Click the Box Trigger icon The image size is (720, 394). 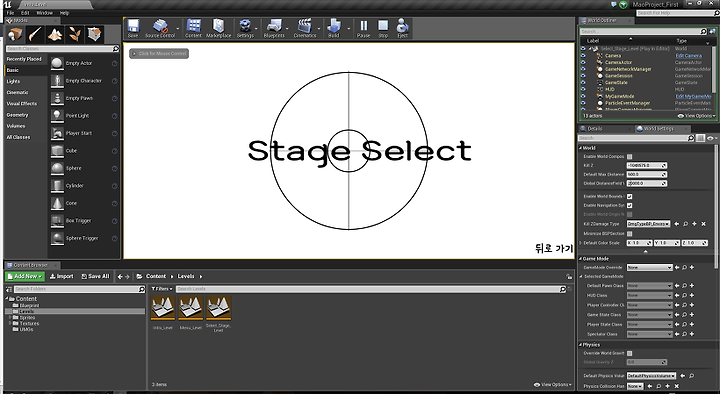[x=57, y=221]
